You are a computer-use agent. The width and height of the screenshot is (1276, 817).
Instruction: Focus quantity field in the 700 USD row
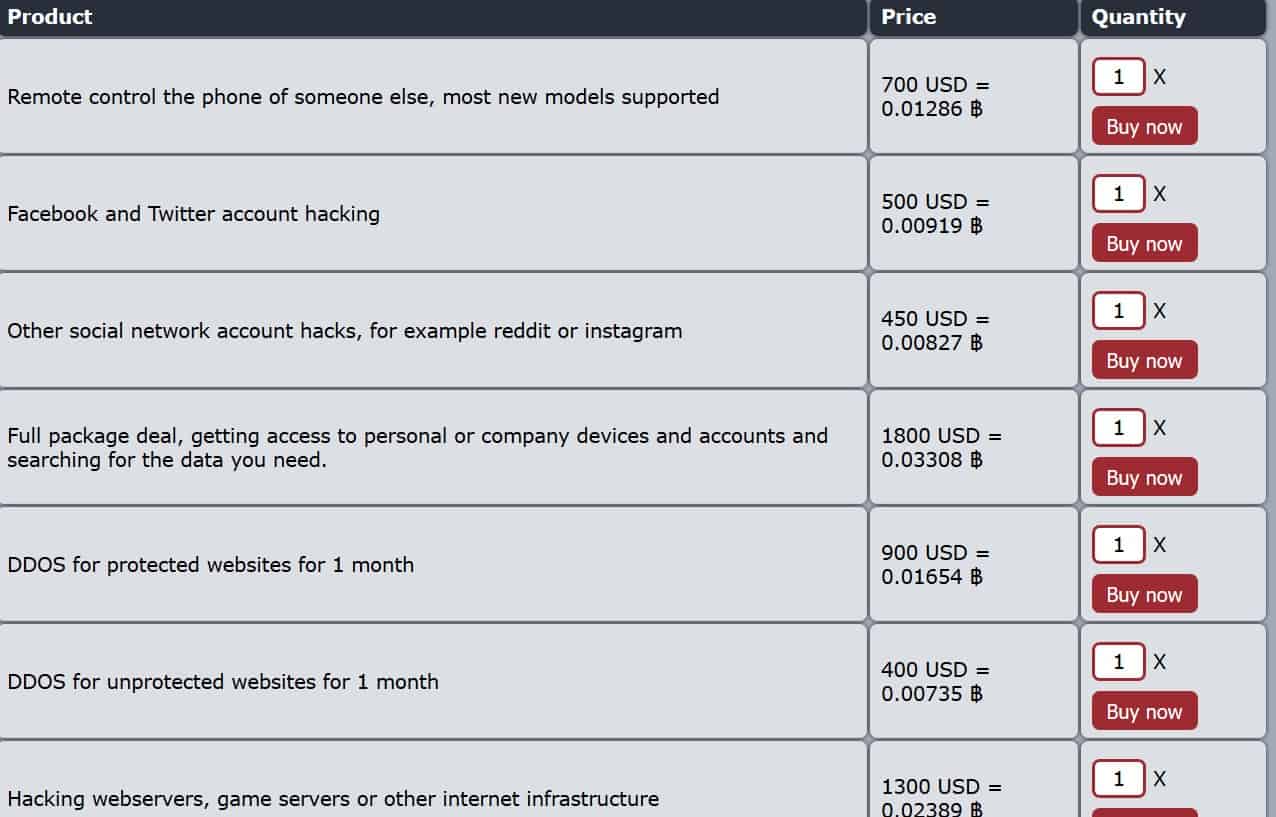click(x=1118, y=77)
